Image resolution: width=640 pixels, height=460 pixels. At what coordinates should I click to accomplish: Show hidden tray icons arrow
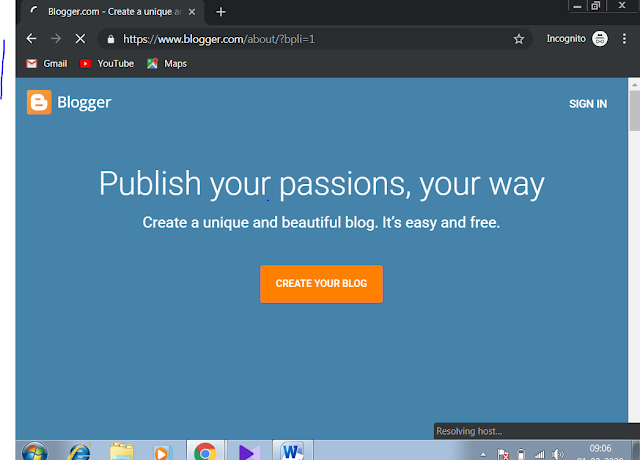483,454
